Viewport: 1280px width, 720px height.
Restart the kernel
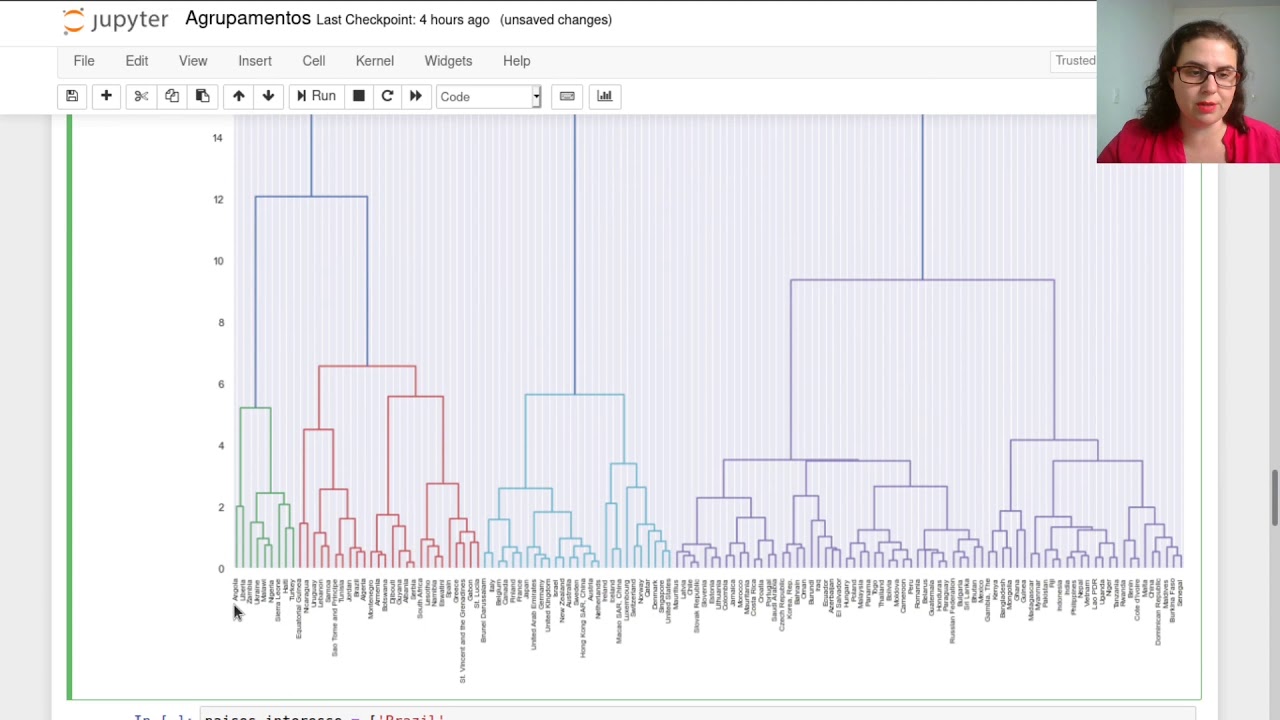coord(387,96)
